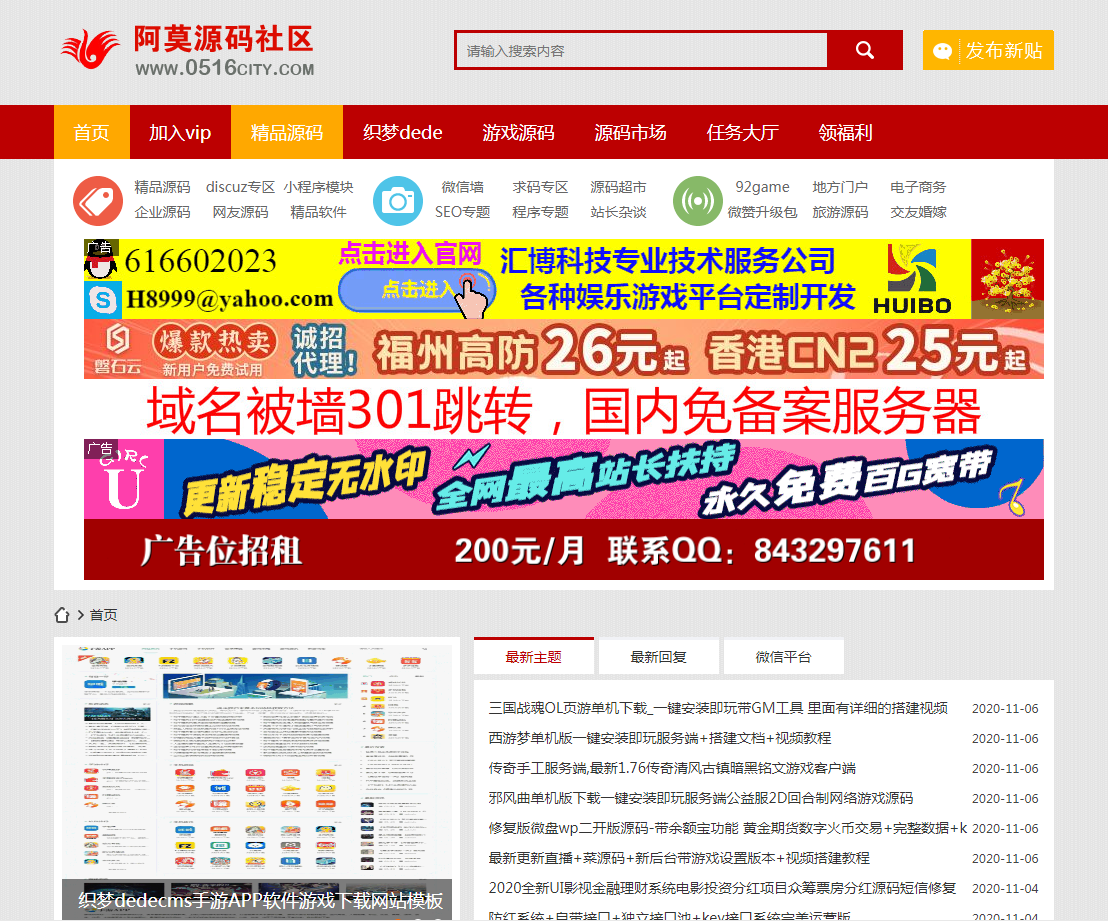Go to 游戏源码 in navigation bar
This screenshot has height=921, width=1108.
[518, 132]
